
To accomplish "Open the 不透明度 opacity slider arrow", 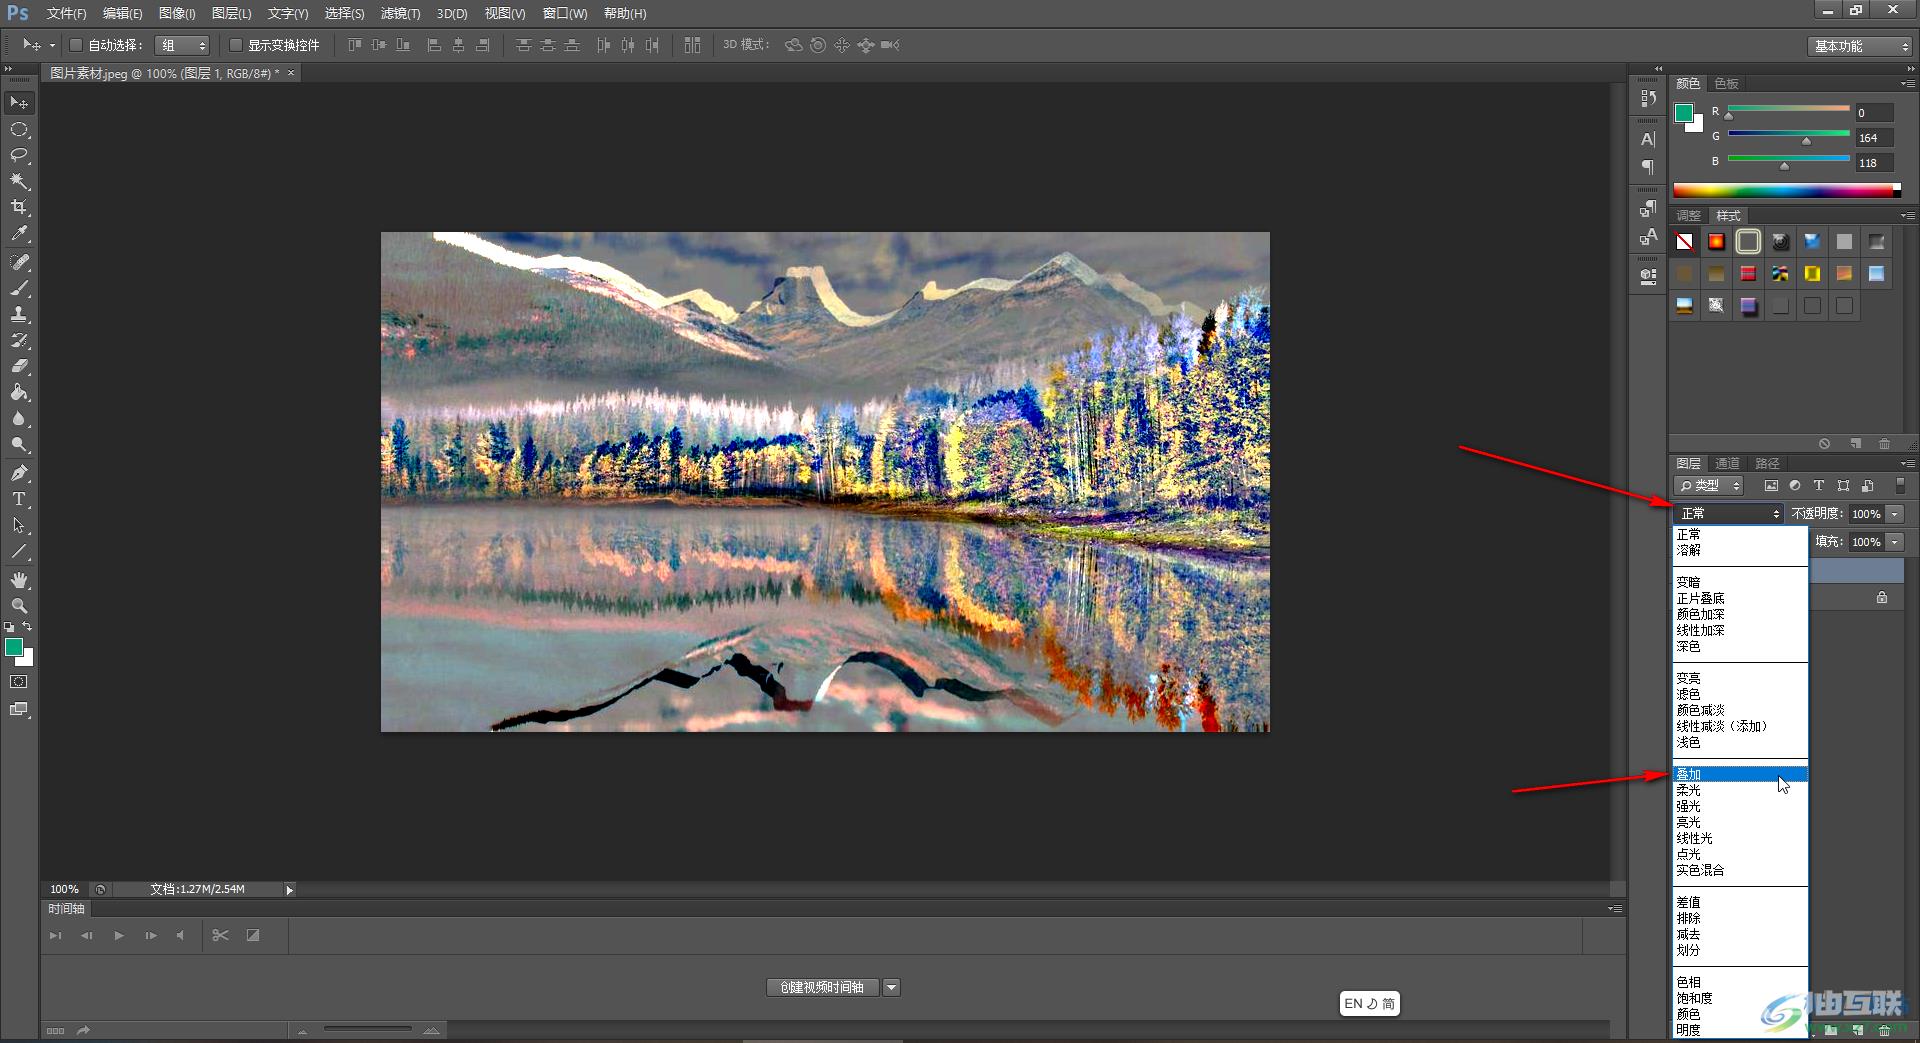I will click(x=1894, y=514).
